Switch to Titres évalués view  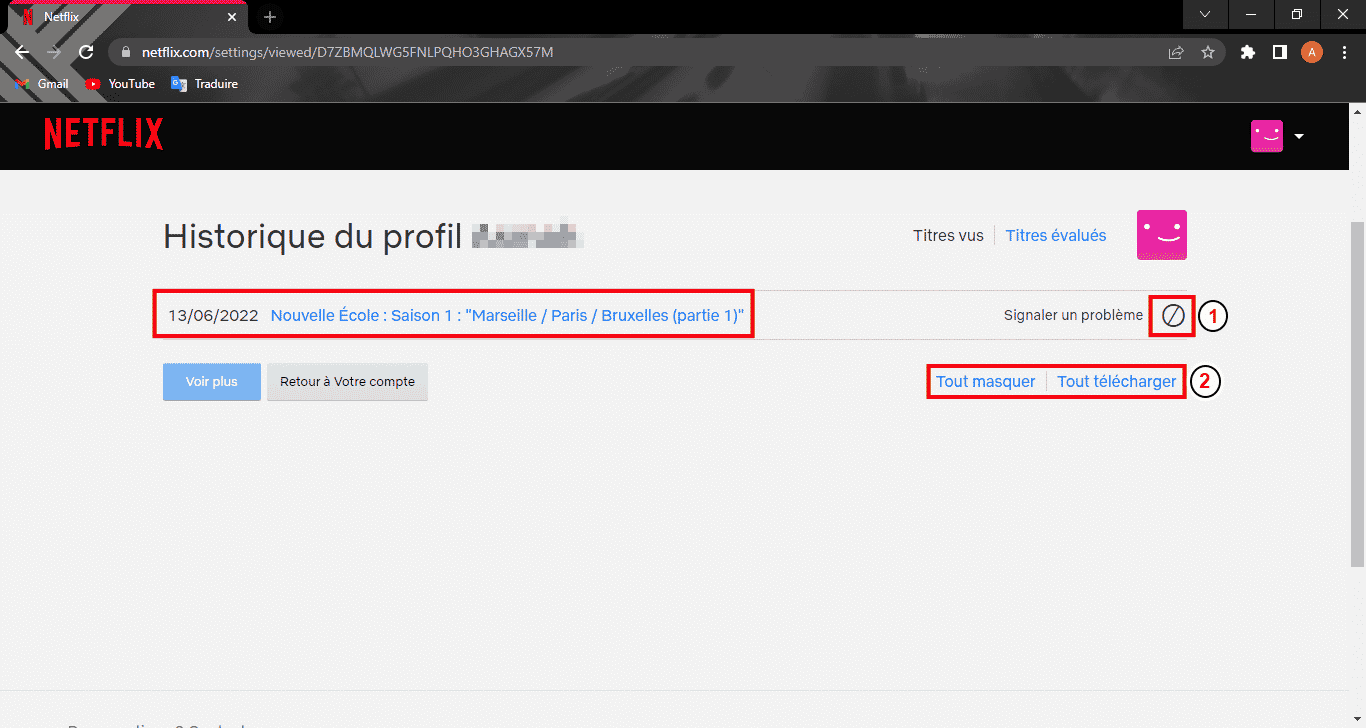tap(1056, 236)
